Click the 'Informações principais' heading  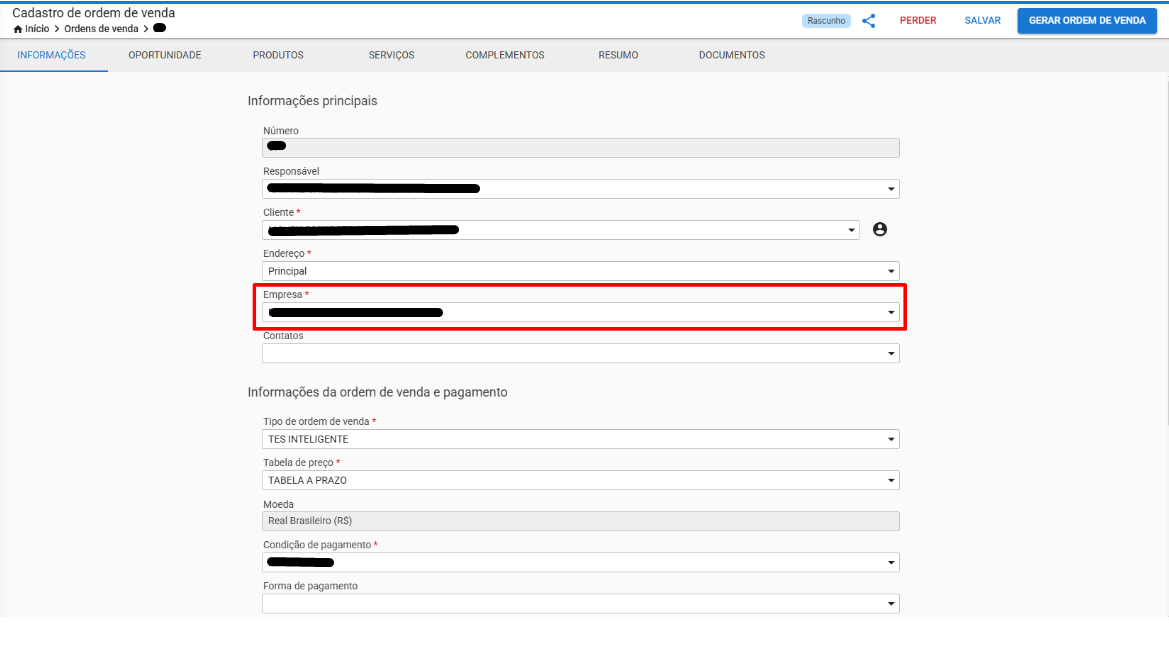tap(312, 101)
